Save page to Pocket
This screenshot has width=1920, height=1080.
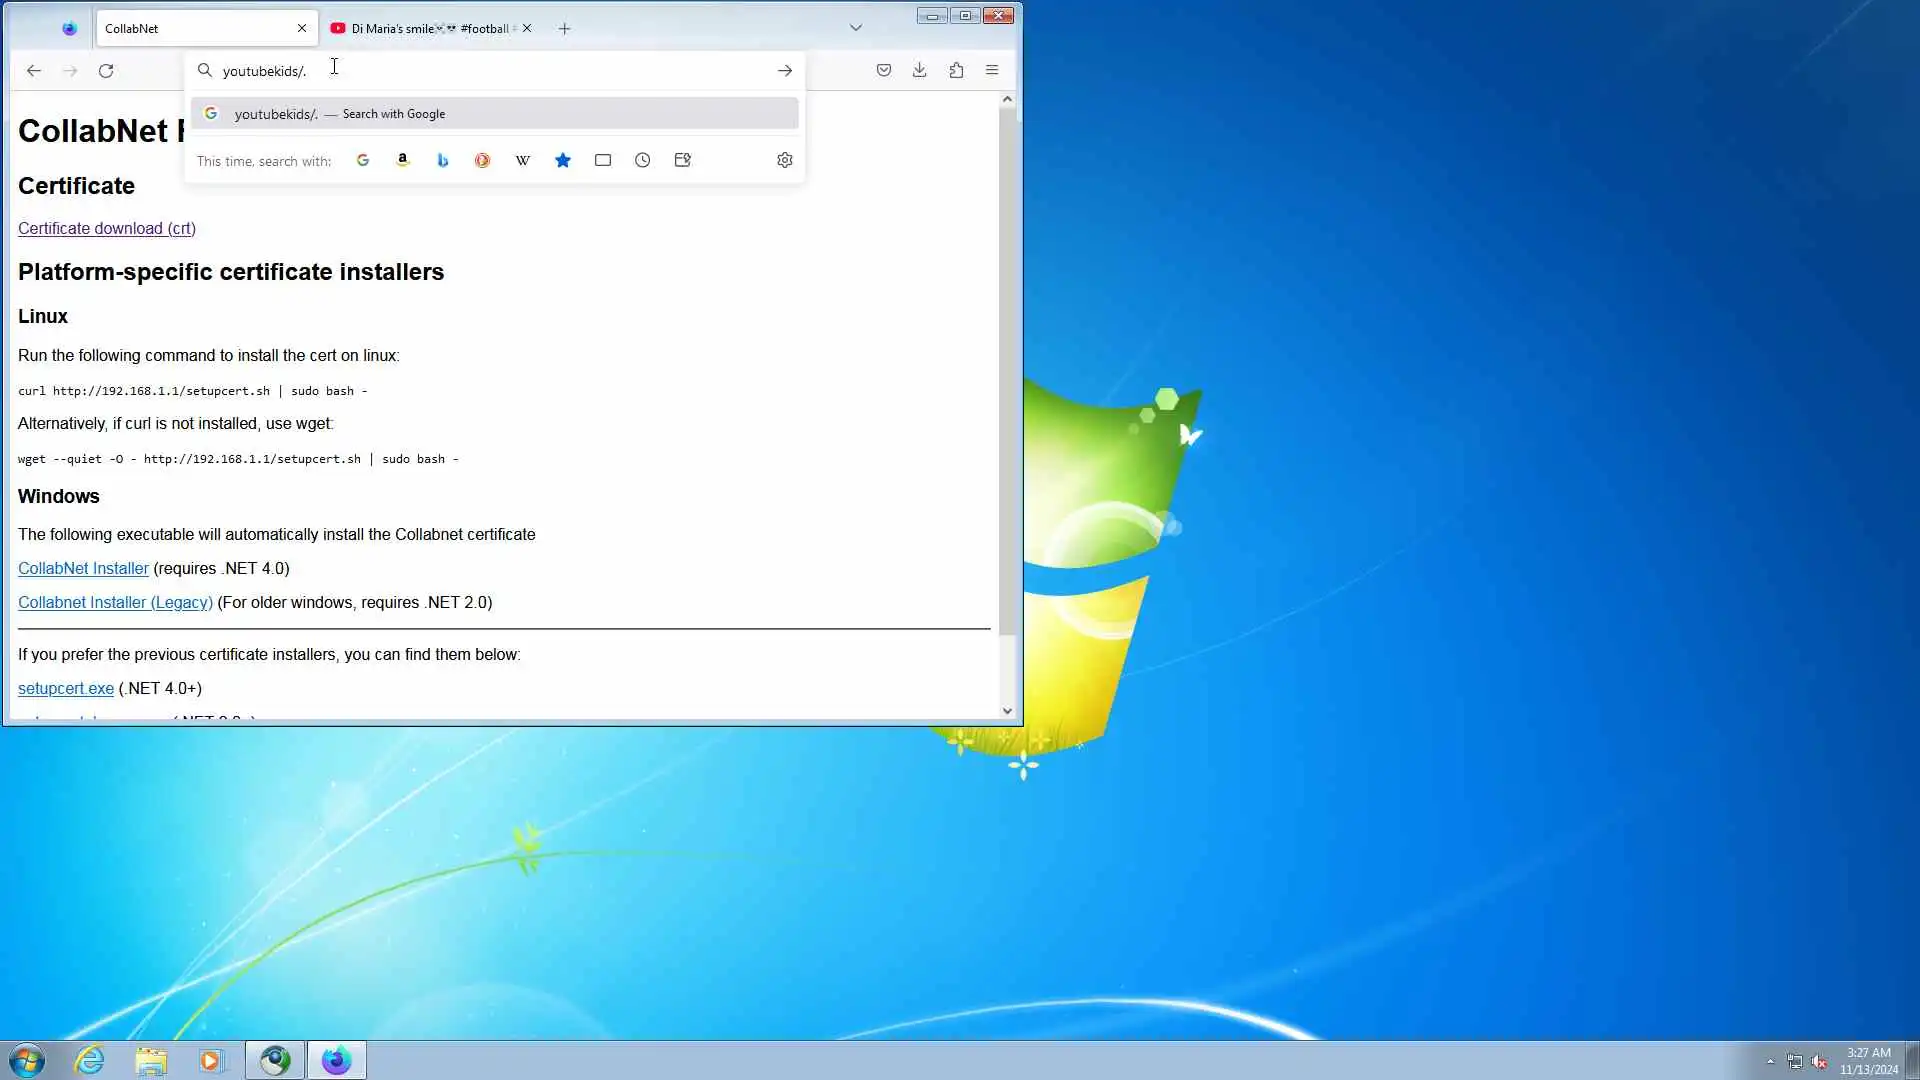pos(884,70)
